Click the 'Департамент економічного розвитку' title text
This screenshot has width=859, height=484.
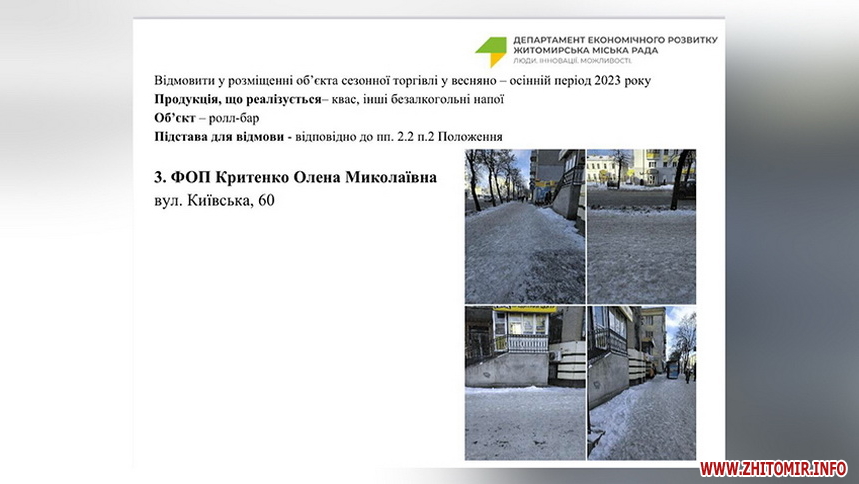[x=614, y=40]
